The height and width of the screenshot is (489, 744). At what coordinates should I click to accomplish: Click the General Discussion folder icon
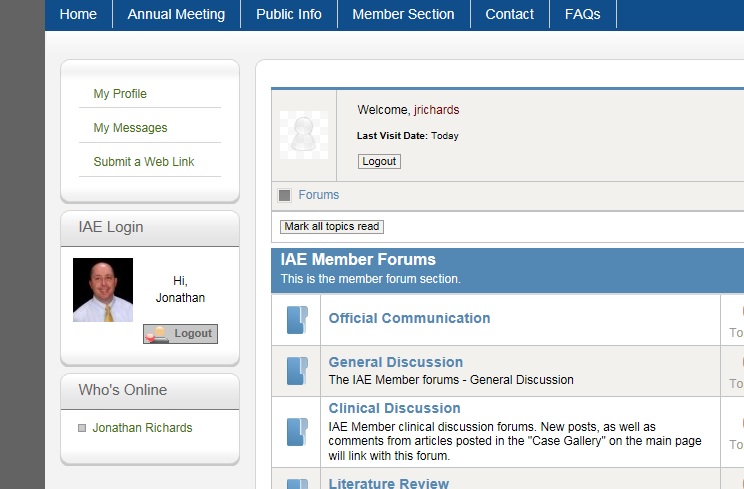[297, 370]
